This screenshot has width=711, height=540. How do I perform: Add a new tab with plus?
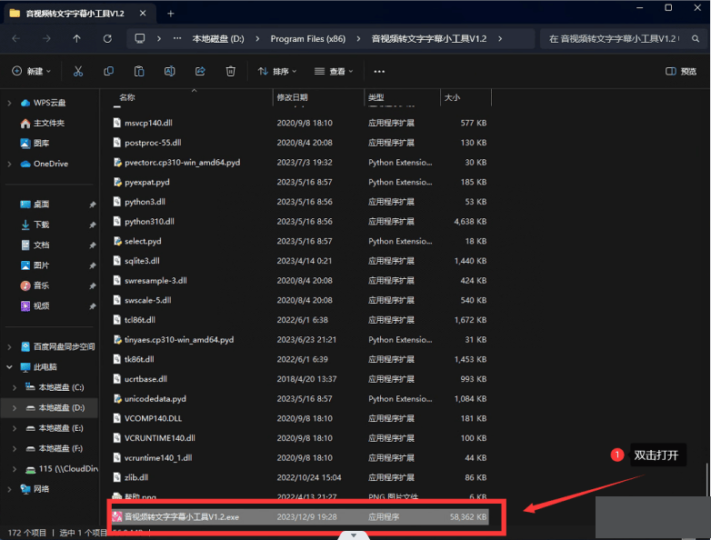170,14
